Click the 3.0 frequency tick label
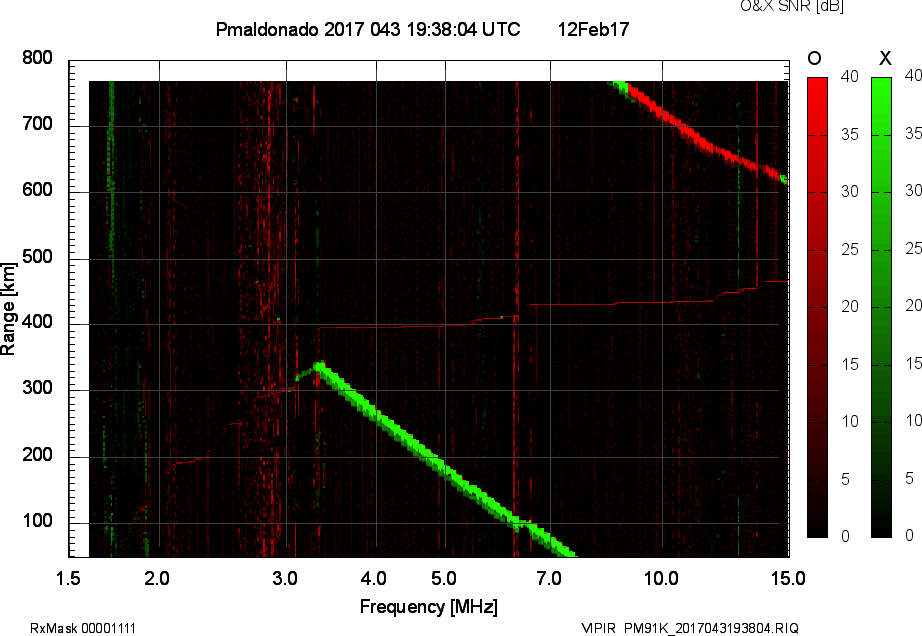Viewport: 922px width, 636px height. click(285, 578)
